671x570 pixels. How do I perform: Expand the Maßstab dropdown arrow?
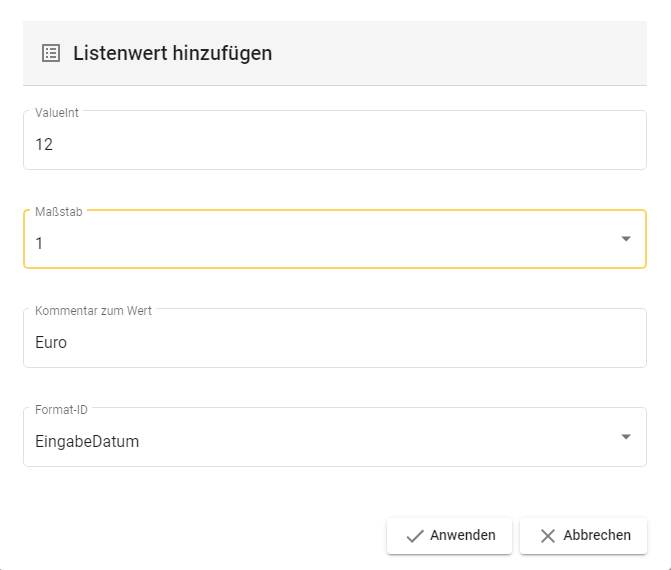[x=626, y=239]
